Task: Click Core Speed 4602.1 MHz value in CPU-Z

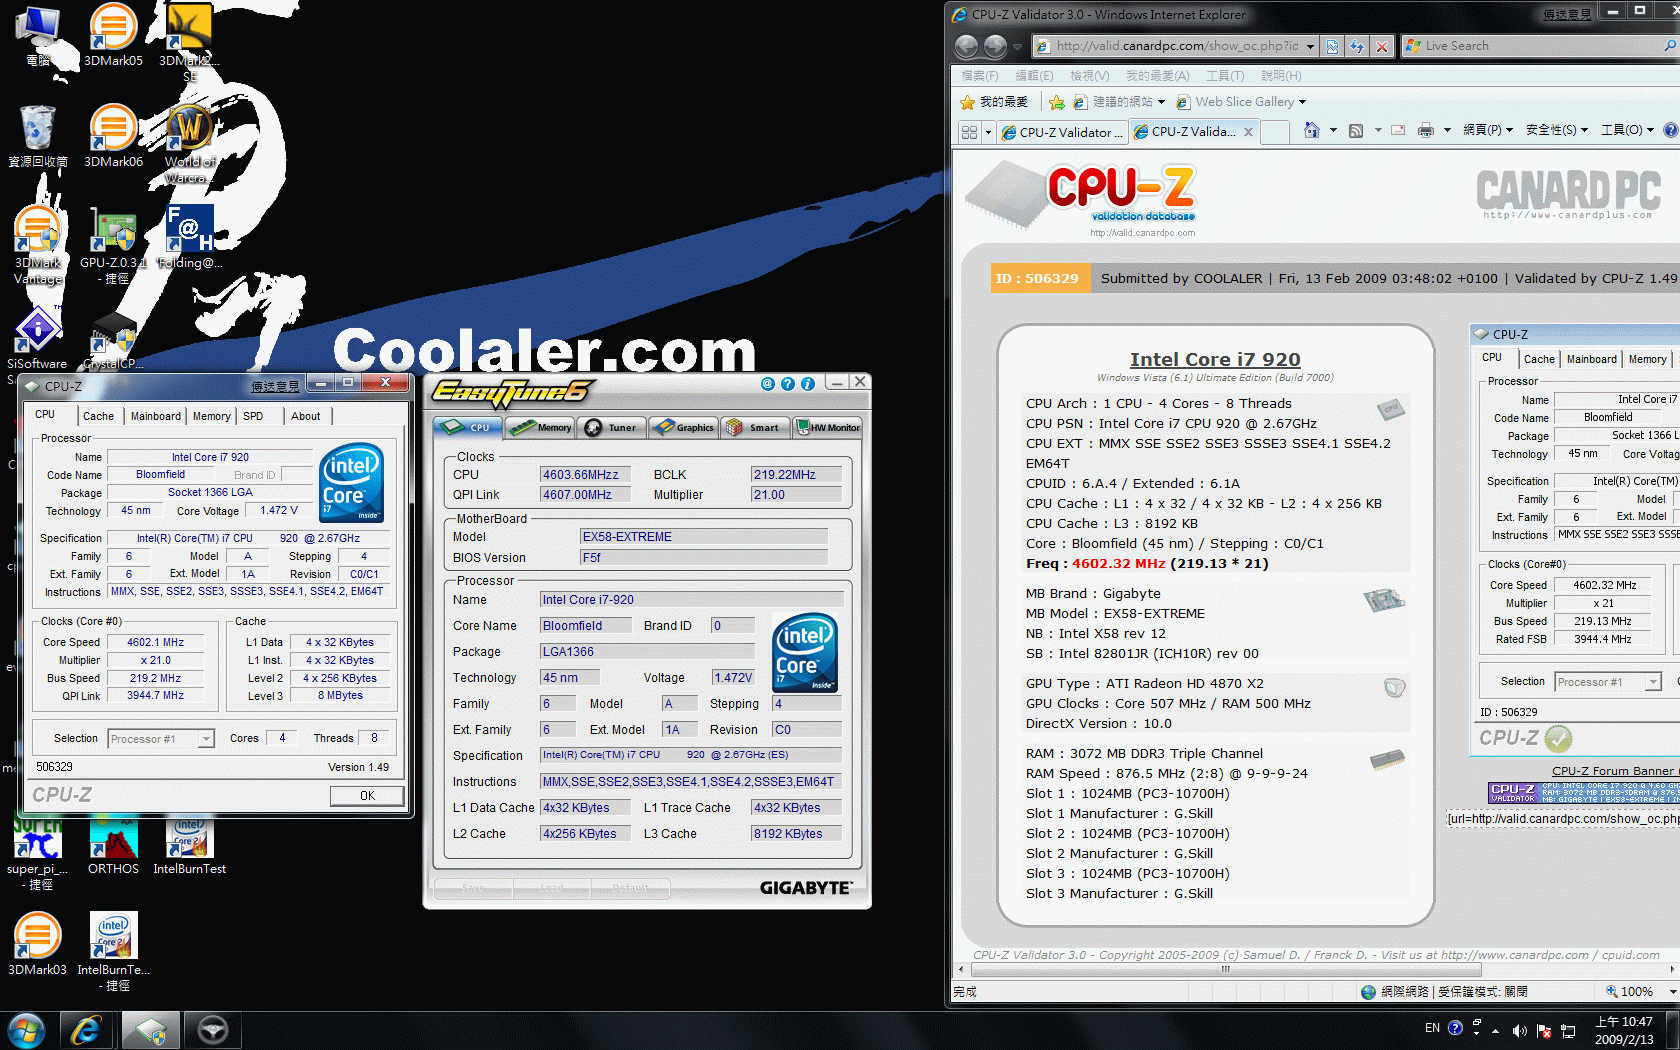Action: (x=156, y=643)
